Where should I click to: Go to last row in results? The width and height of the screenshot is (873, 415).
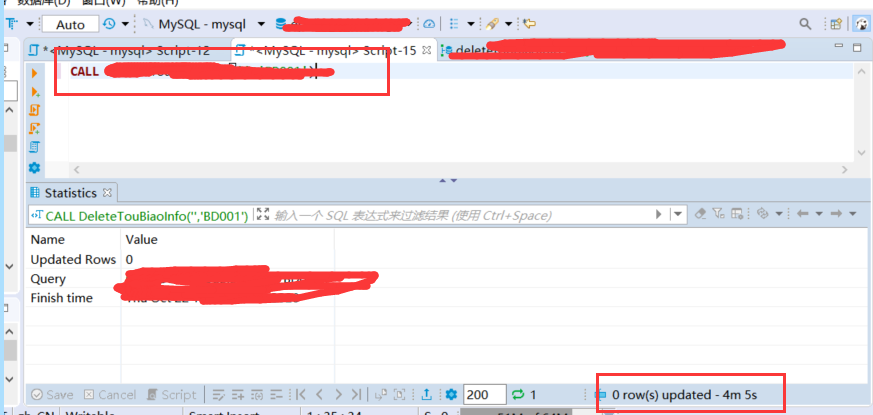tap(356, 394)
